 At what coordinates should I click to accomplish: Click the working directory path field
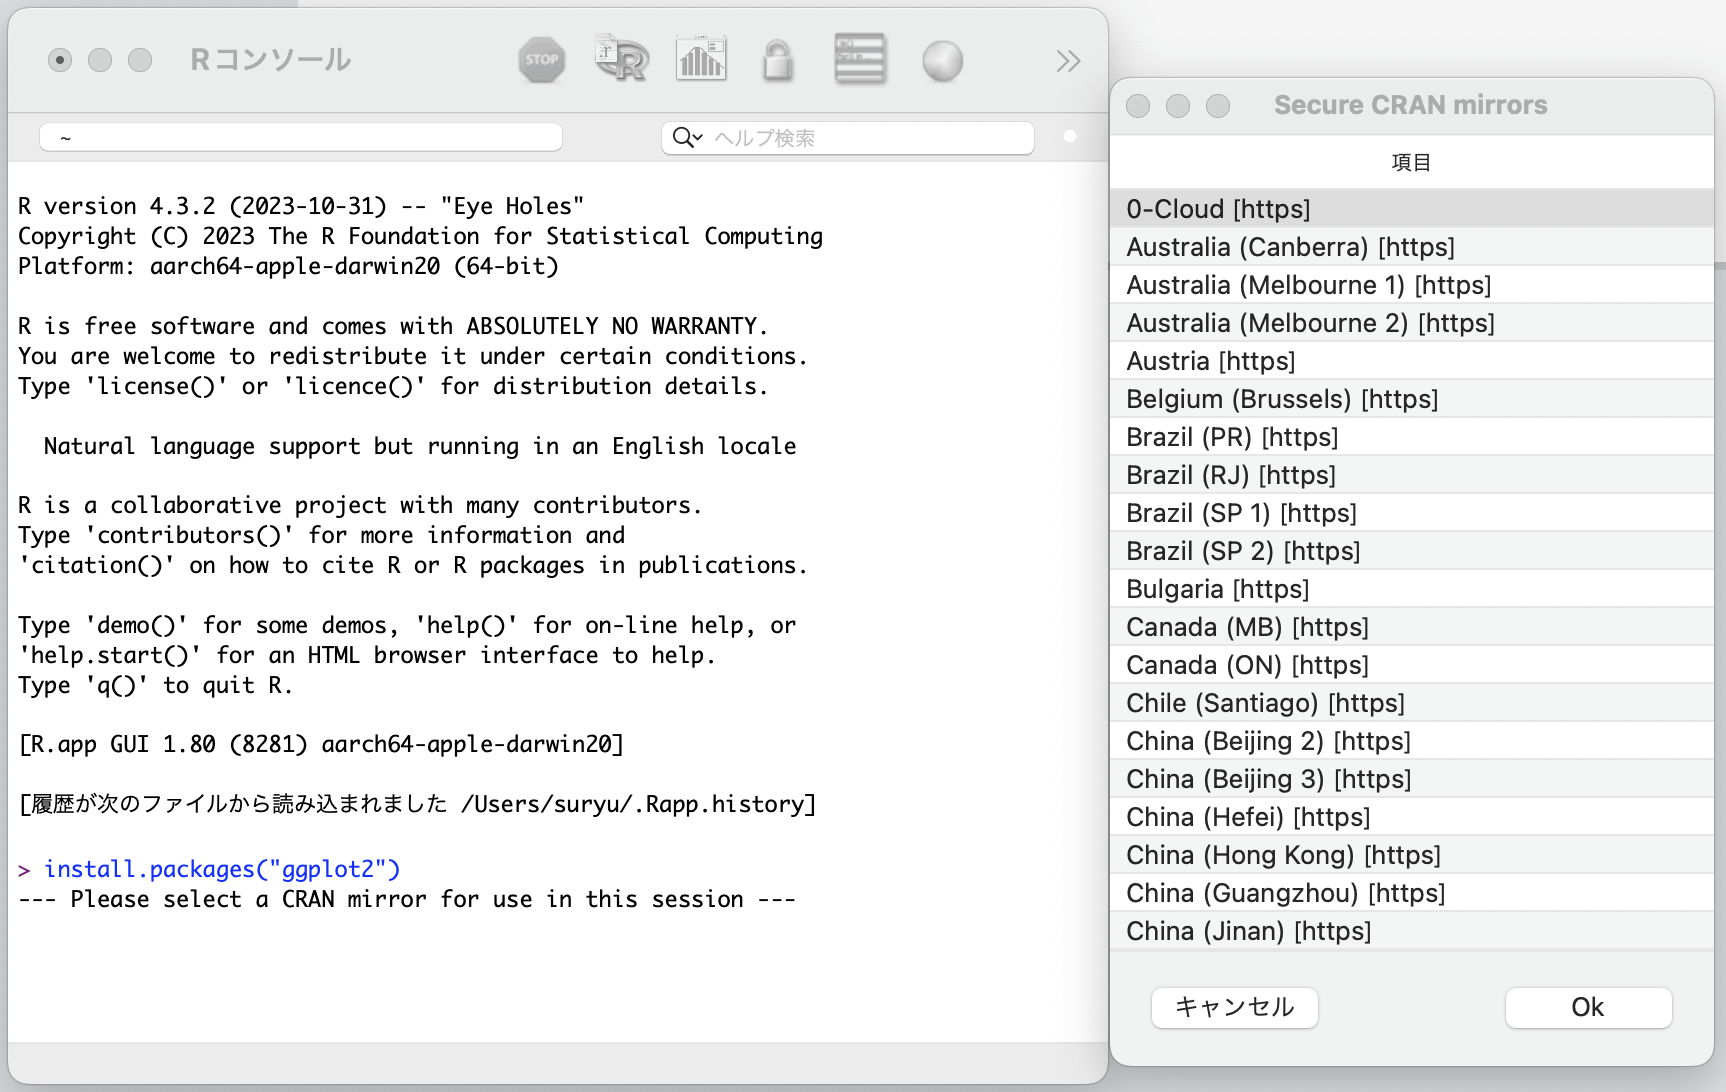[x=301, y=138]
